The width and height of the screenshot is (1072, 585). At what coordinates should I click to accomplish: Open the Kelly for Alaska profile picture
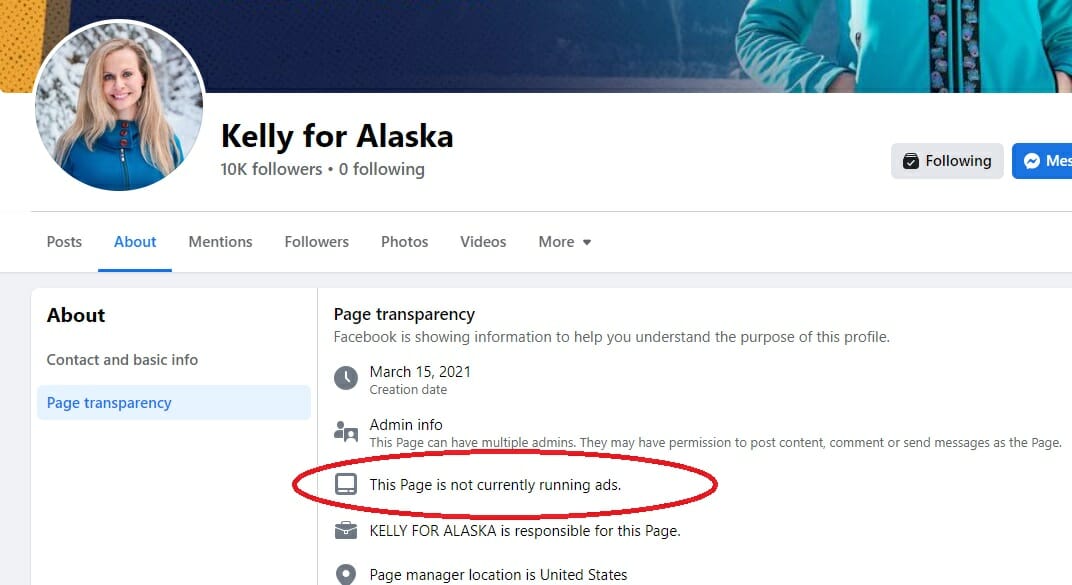click(x=119, y=105)
